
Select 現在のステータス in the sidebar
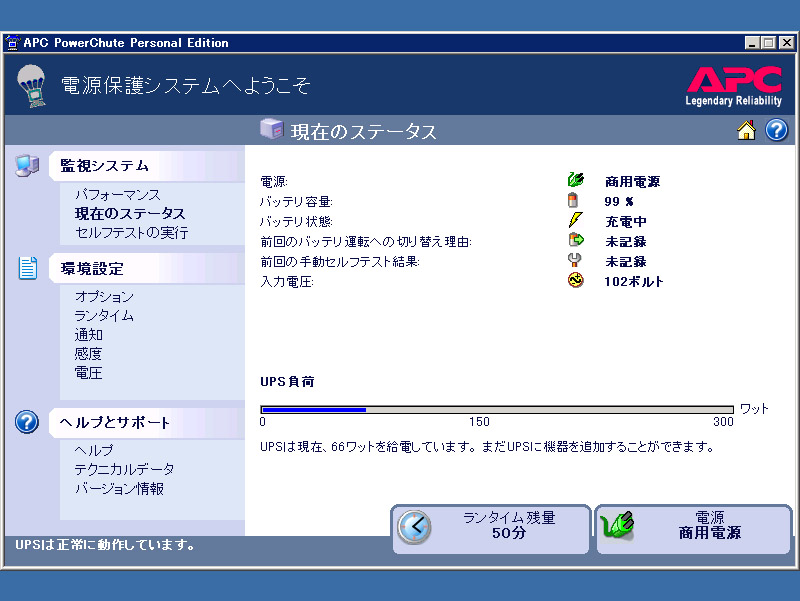130,213
